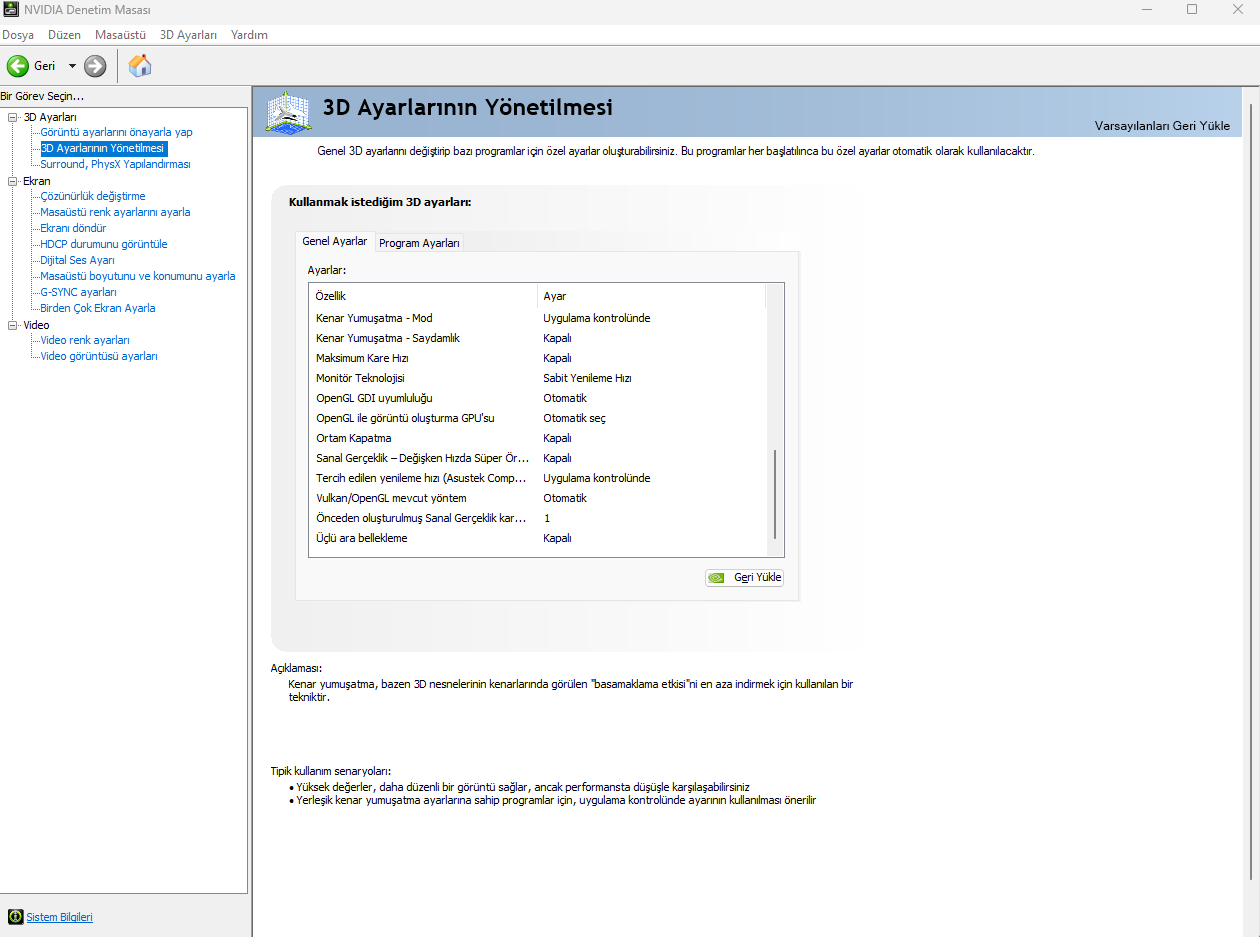Select Ortam Kapatma row
Viewport: 1260px width, 937px height.
pyautogui.click(x=537, y=438)
